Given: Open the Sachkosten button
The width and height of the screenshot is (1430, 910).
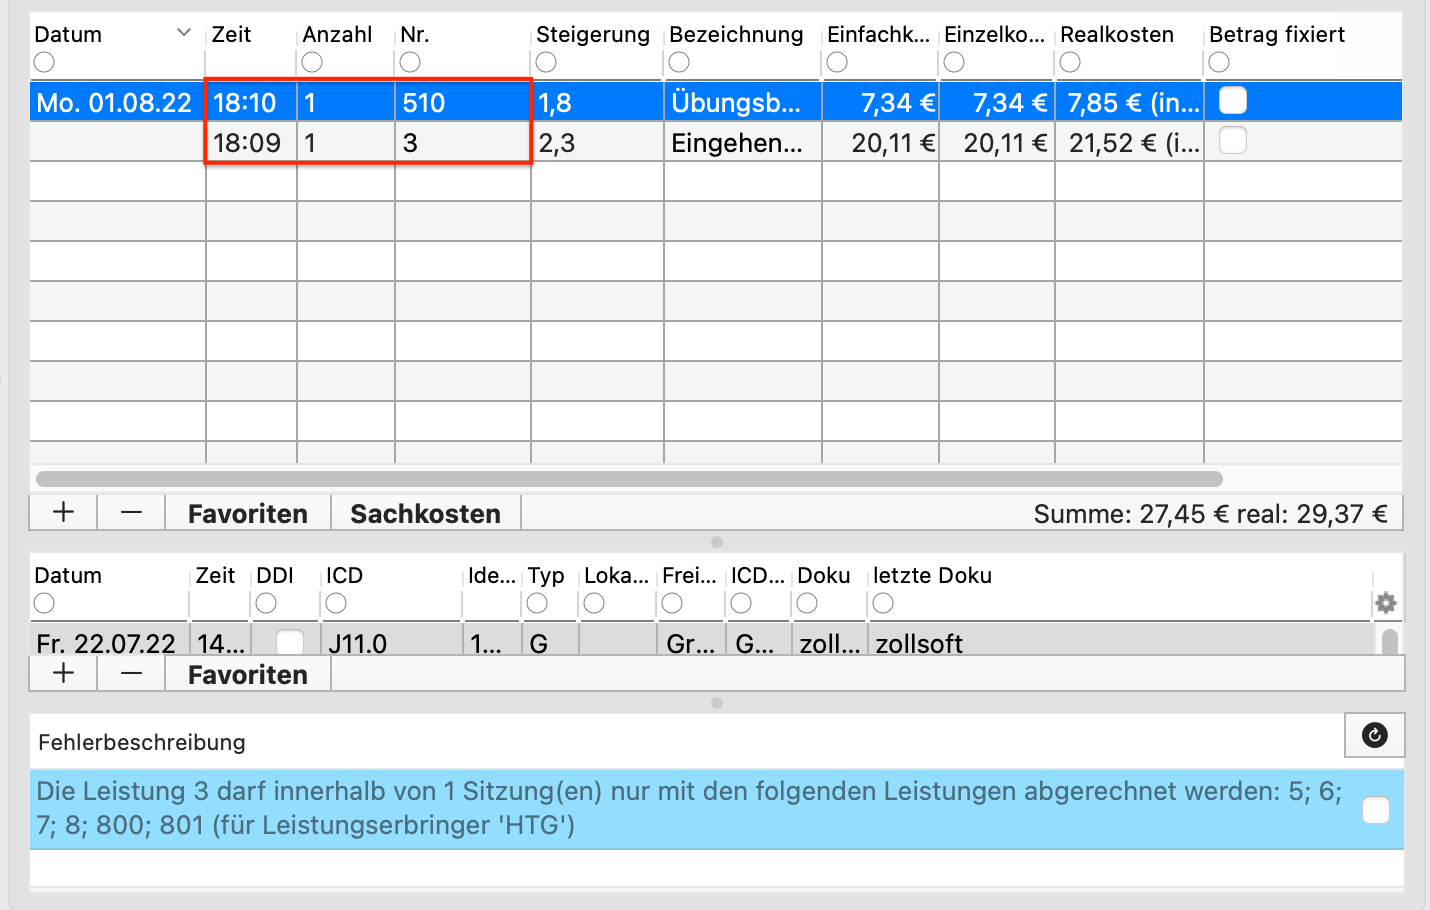Looking at the screenshot, I should point(426,513).
